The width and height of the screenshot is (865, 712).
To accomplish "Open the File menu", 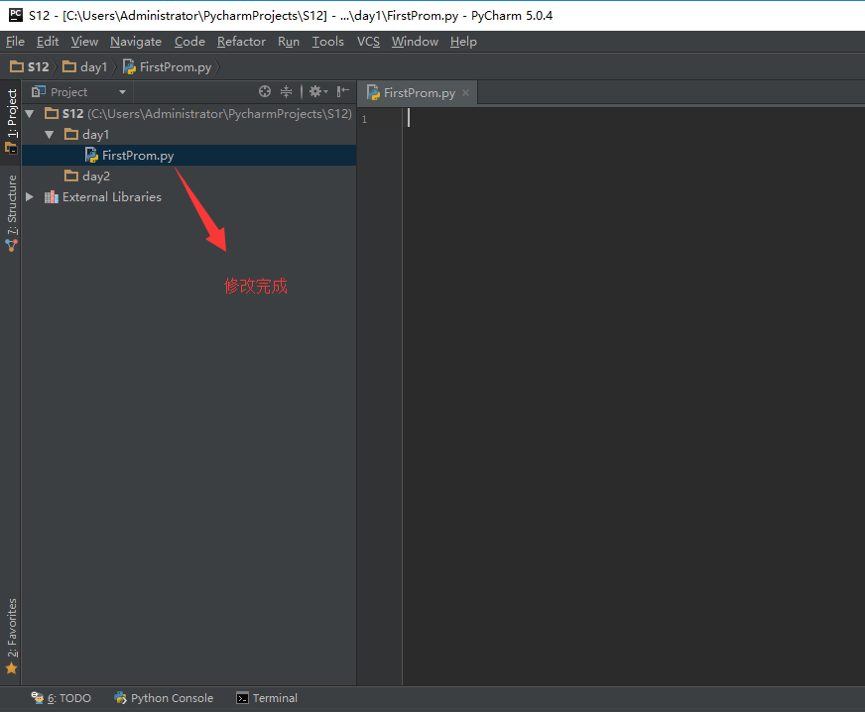I will click(15, 41).
